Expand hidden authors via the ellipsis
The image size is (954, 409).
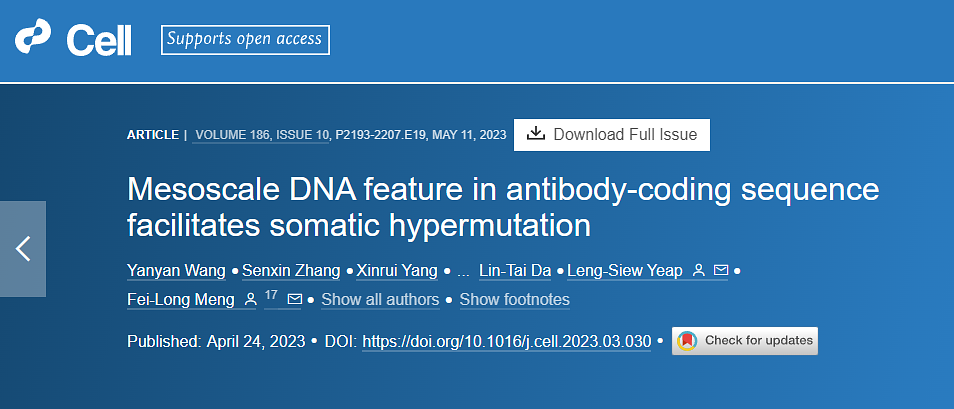[463, 271]
